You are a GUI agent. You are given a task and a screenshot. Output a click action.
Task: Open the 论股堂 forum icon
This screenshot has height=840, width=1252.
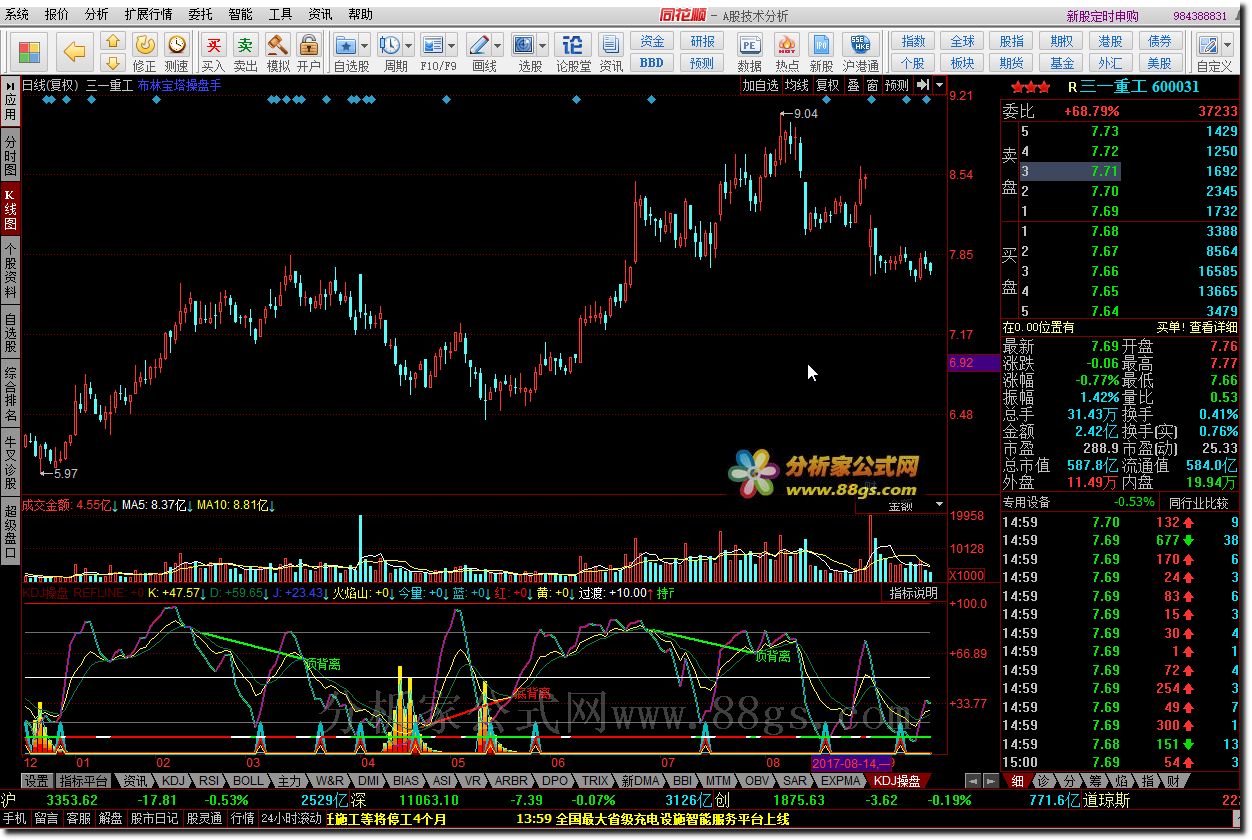(x=573, y=52)
